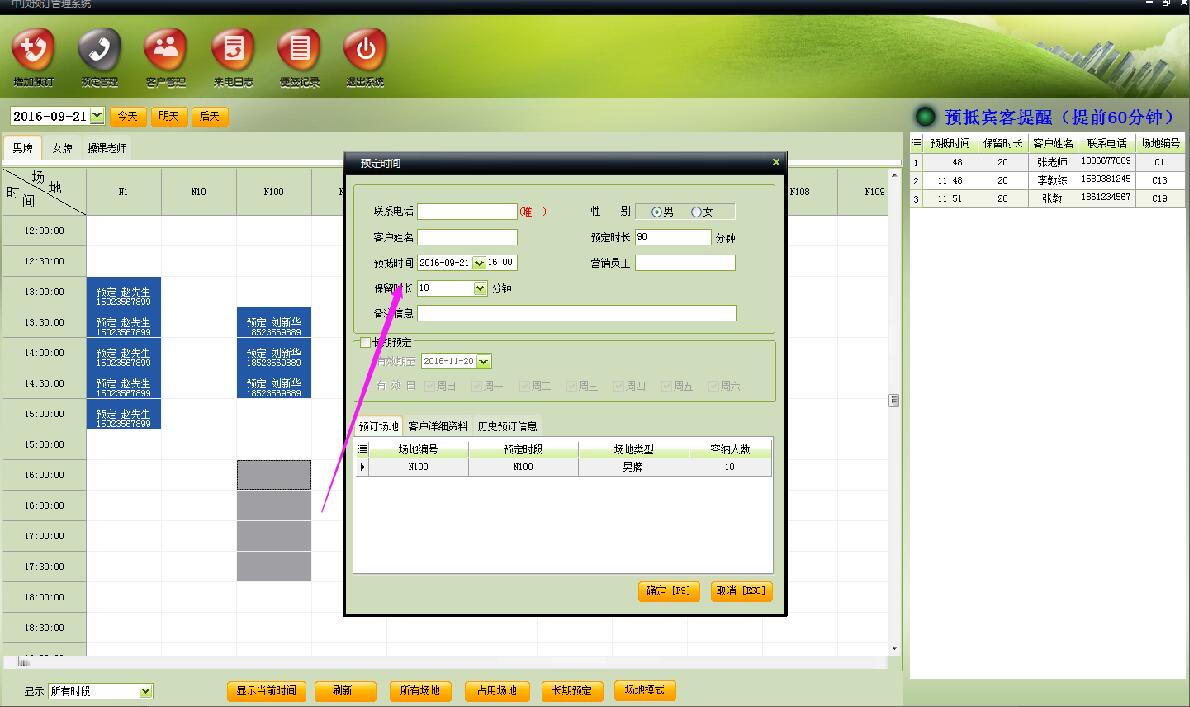
Task: Click the green indicator beside 预抵宾客提醒
Action: point(926,117)
